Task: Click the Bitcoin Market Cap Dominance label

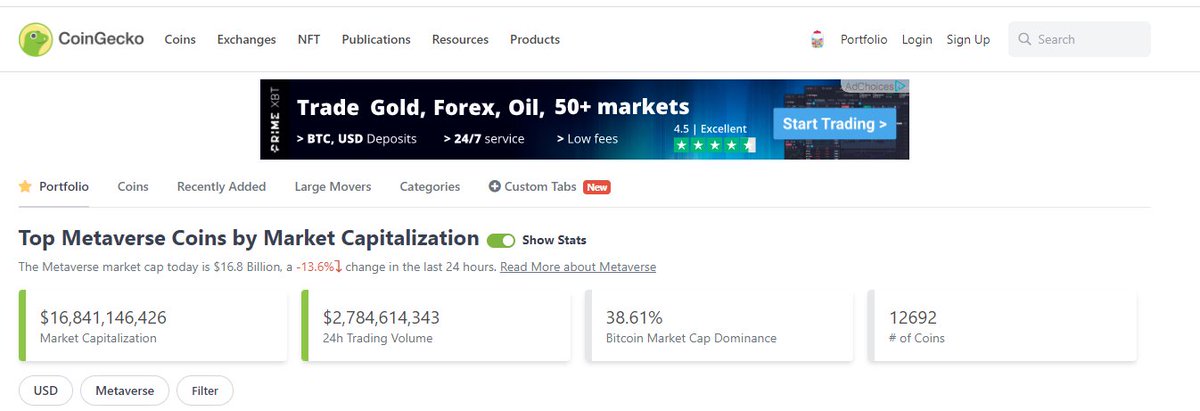Action: pyautogui.click(x=691, y=338)
